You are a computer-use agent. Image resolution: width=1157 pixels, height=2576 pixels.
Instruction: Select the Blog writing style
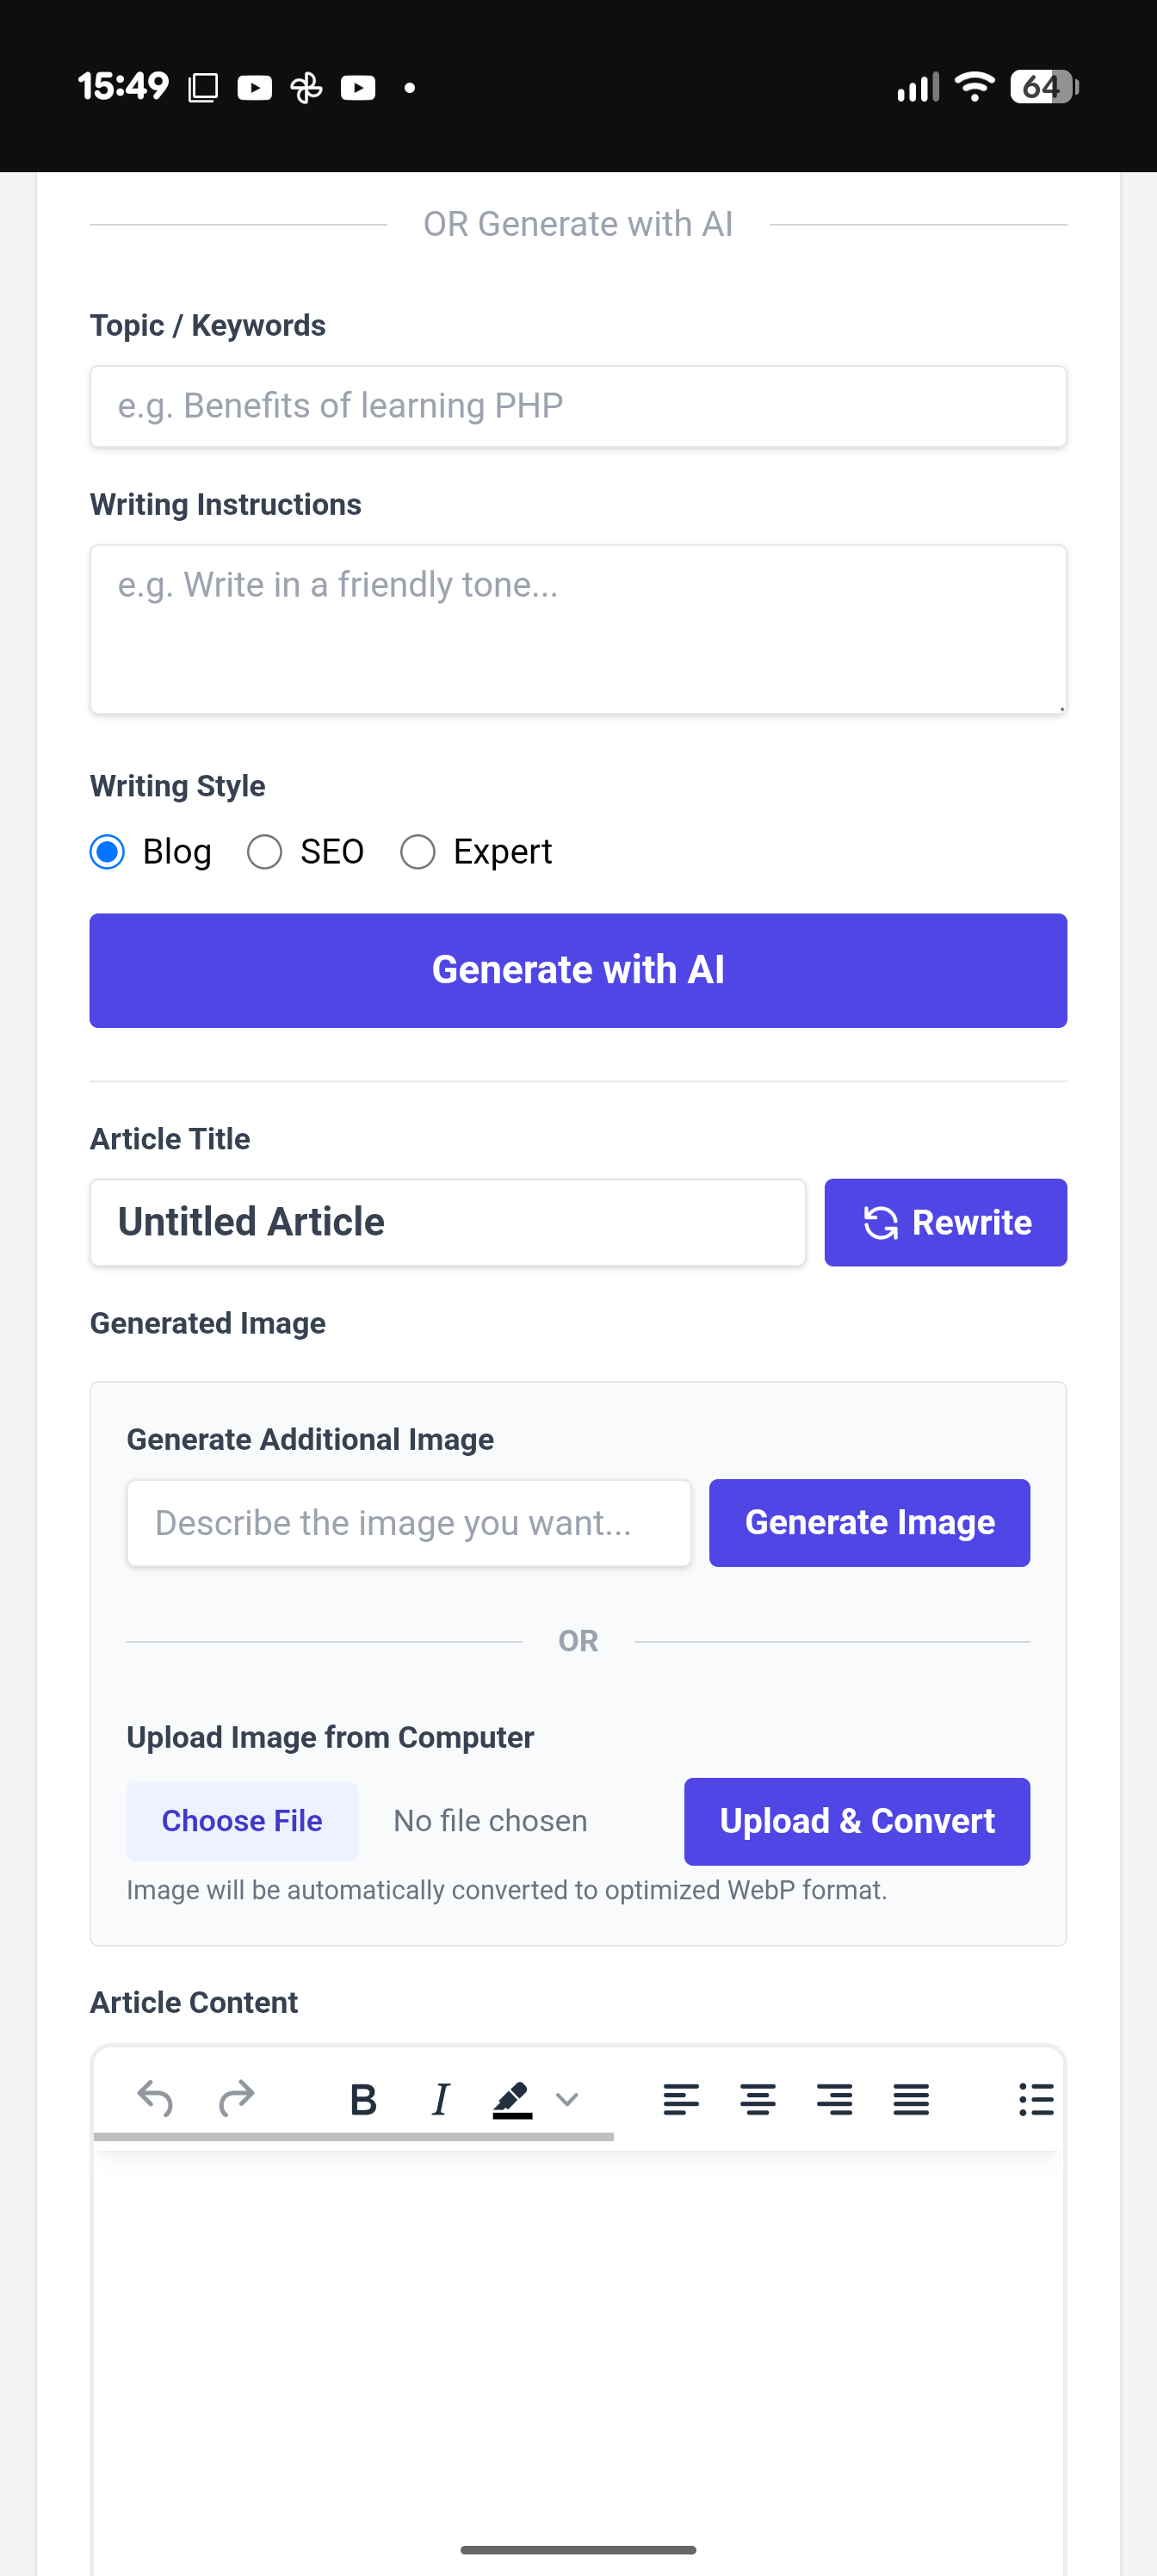tap(108, 852)
